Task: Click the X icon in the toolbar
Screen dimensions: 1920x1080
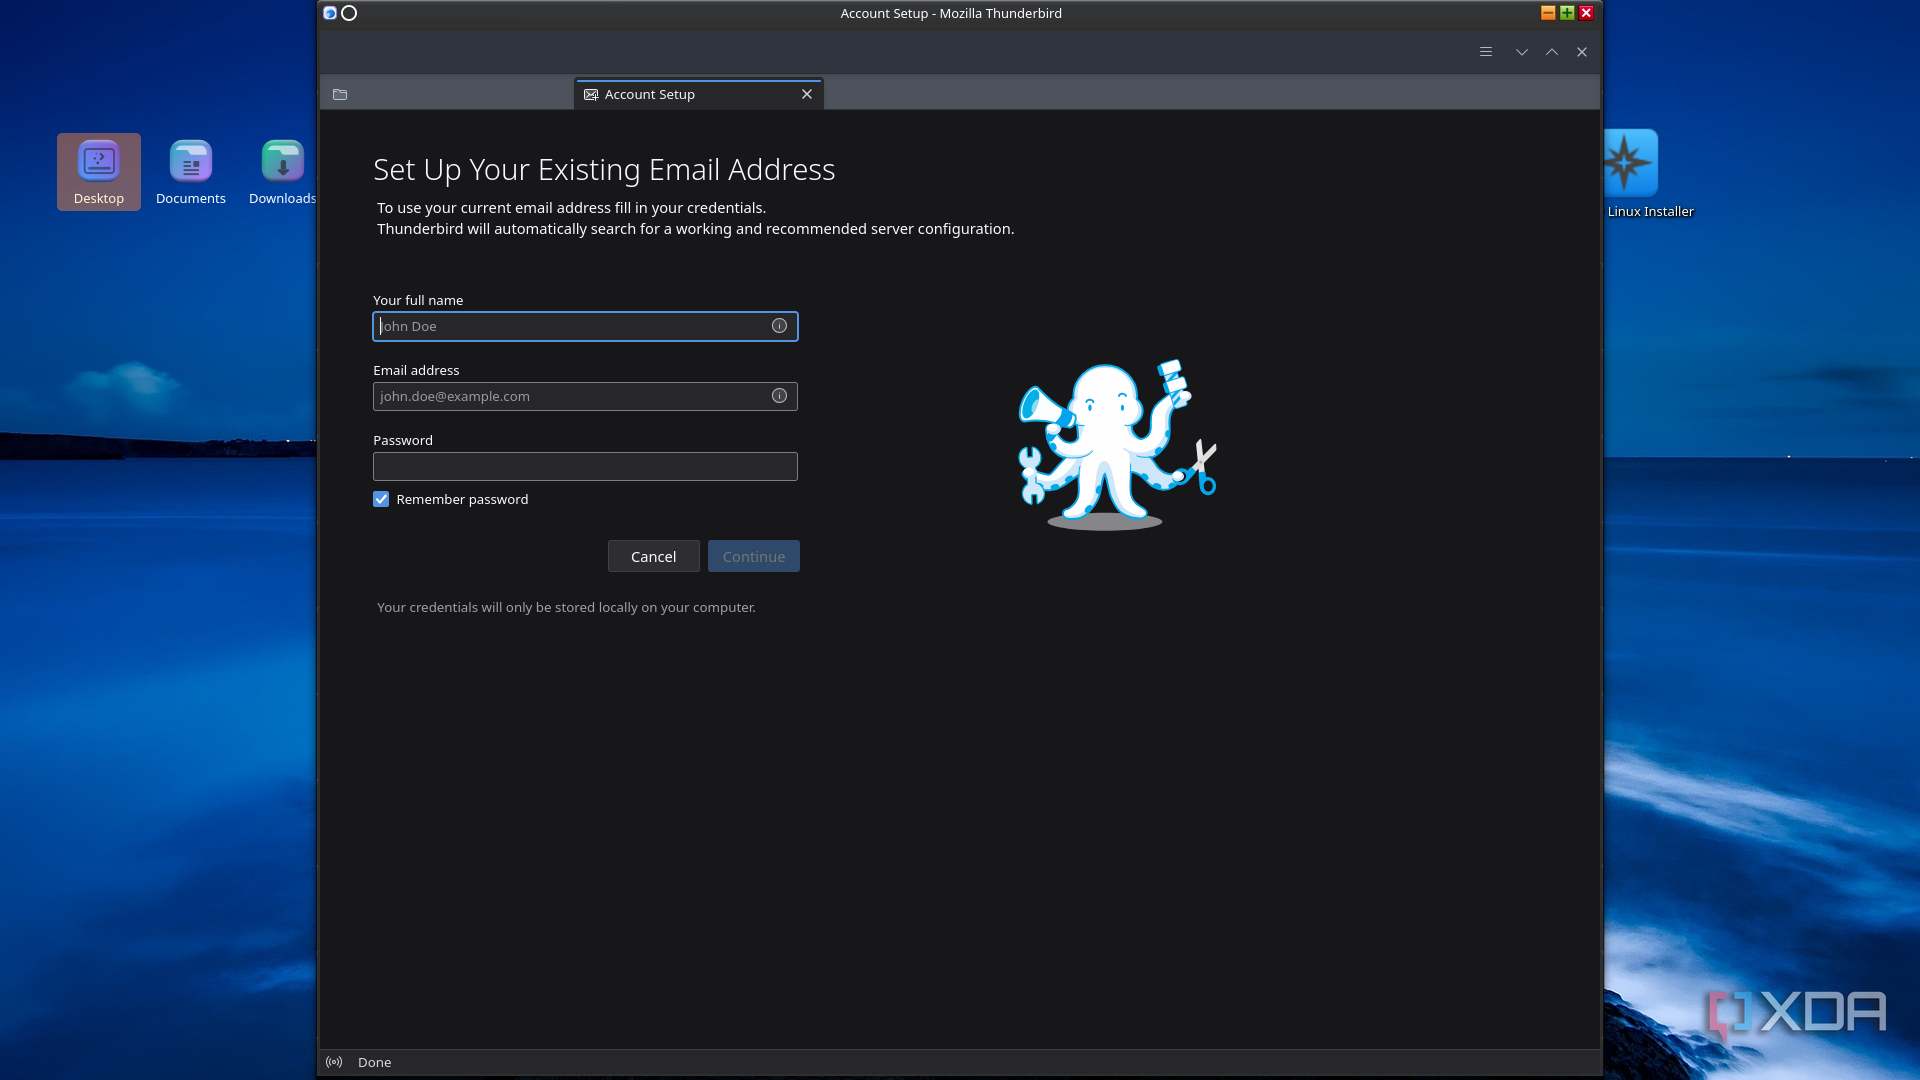Action: [x=1582, y=52]
